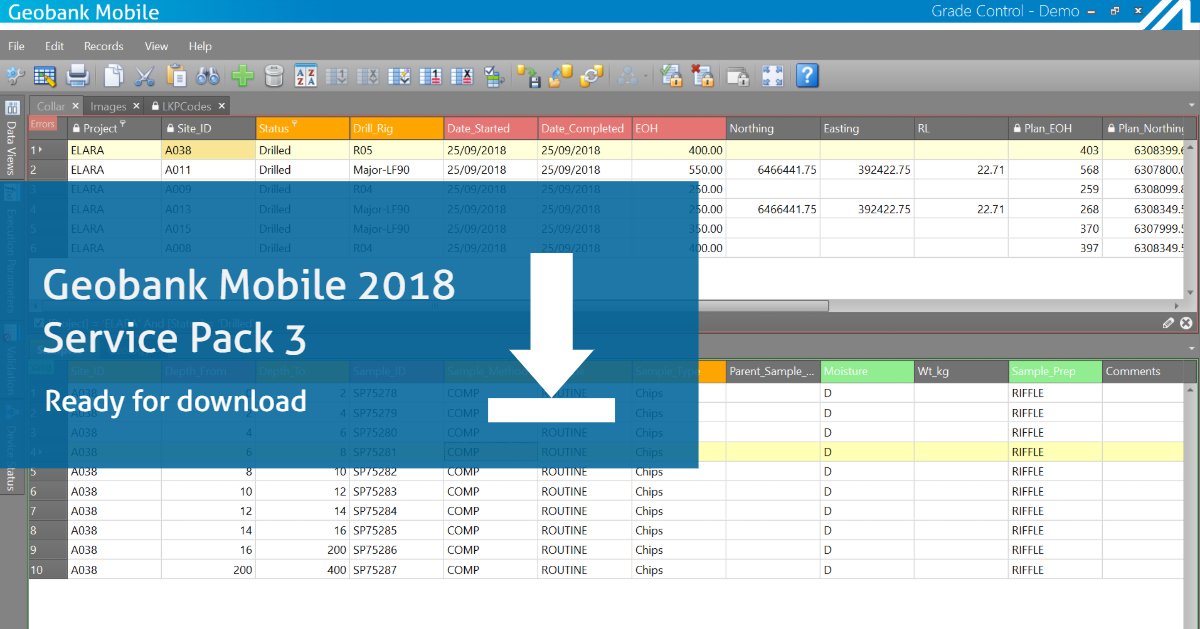Open filter on Project column header
The width and height of the screenshot is (1200, 629).
pos(124,125)
